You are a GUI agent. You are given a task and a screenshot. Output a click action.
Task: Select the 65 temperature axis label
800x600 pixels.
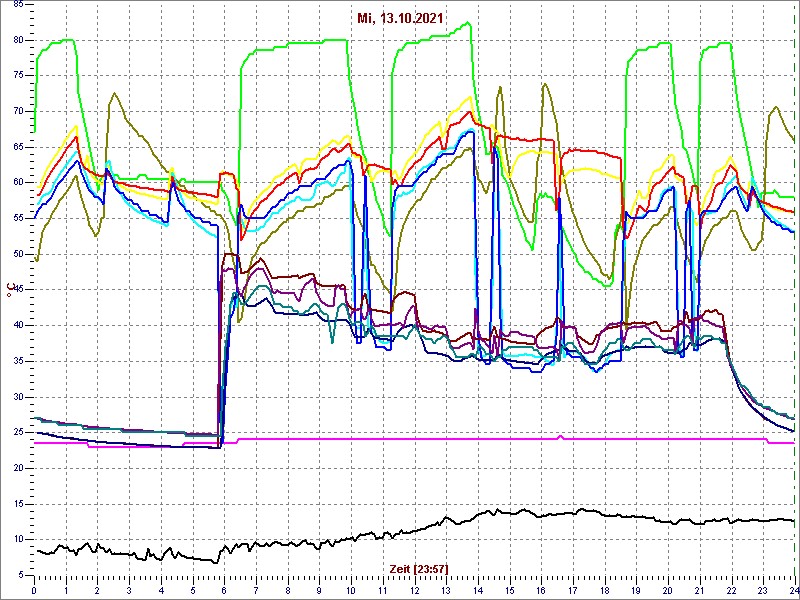coord(16,147)
